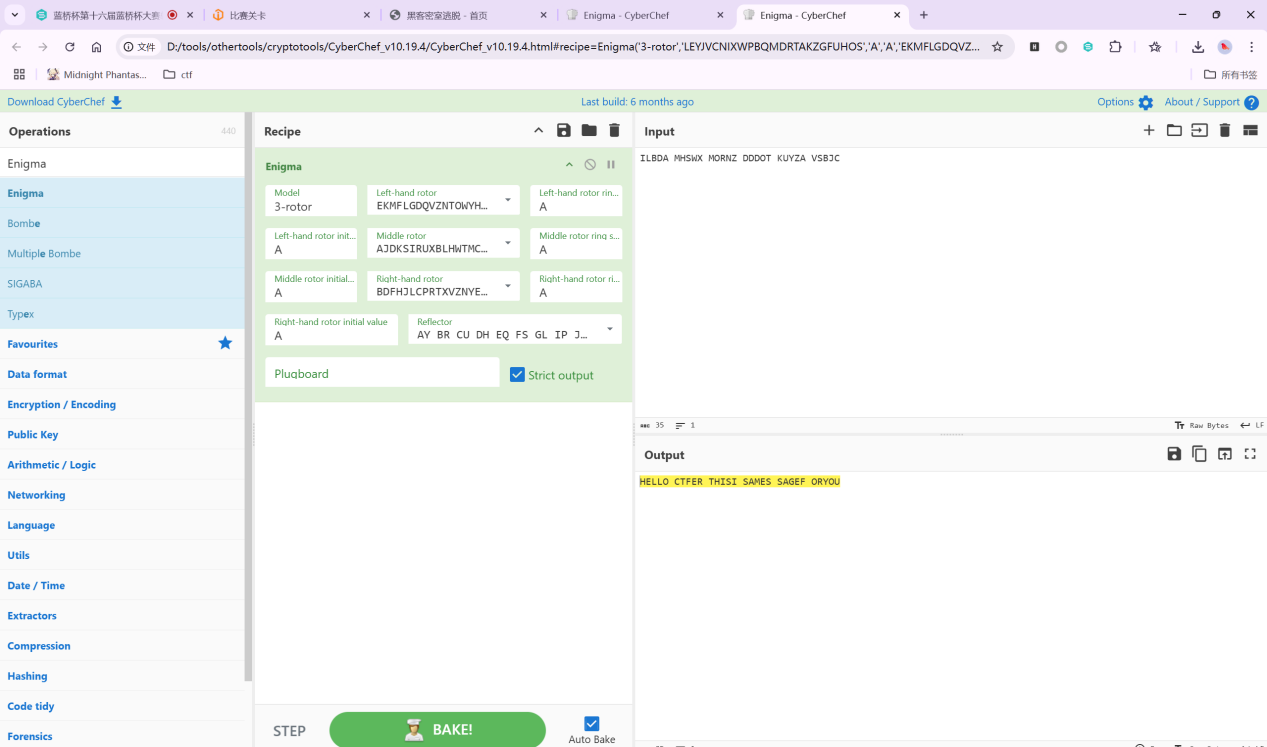Open the Data format category
The image size is (1267, 747).
(x=38, y=374)
